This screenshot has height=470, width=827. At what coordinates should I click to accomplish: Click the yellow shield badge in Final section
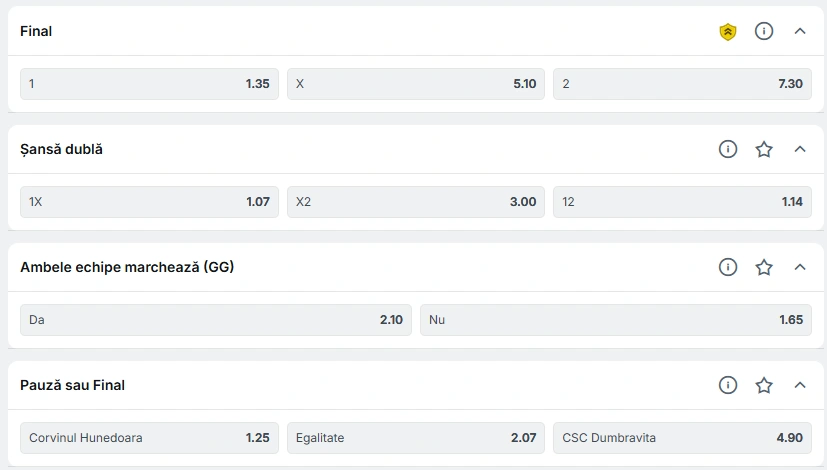[x=728, y=32]
